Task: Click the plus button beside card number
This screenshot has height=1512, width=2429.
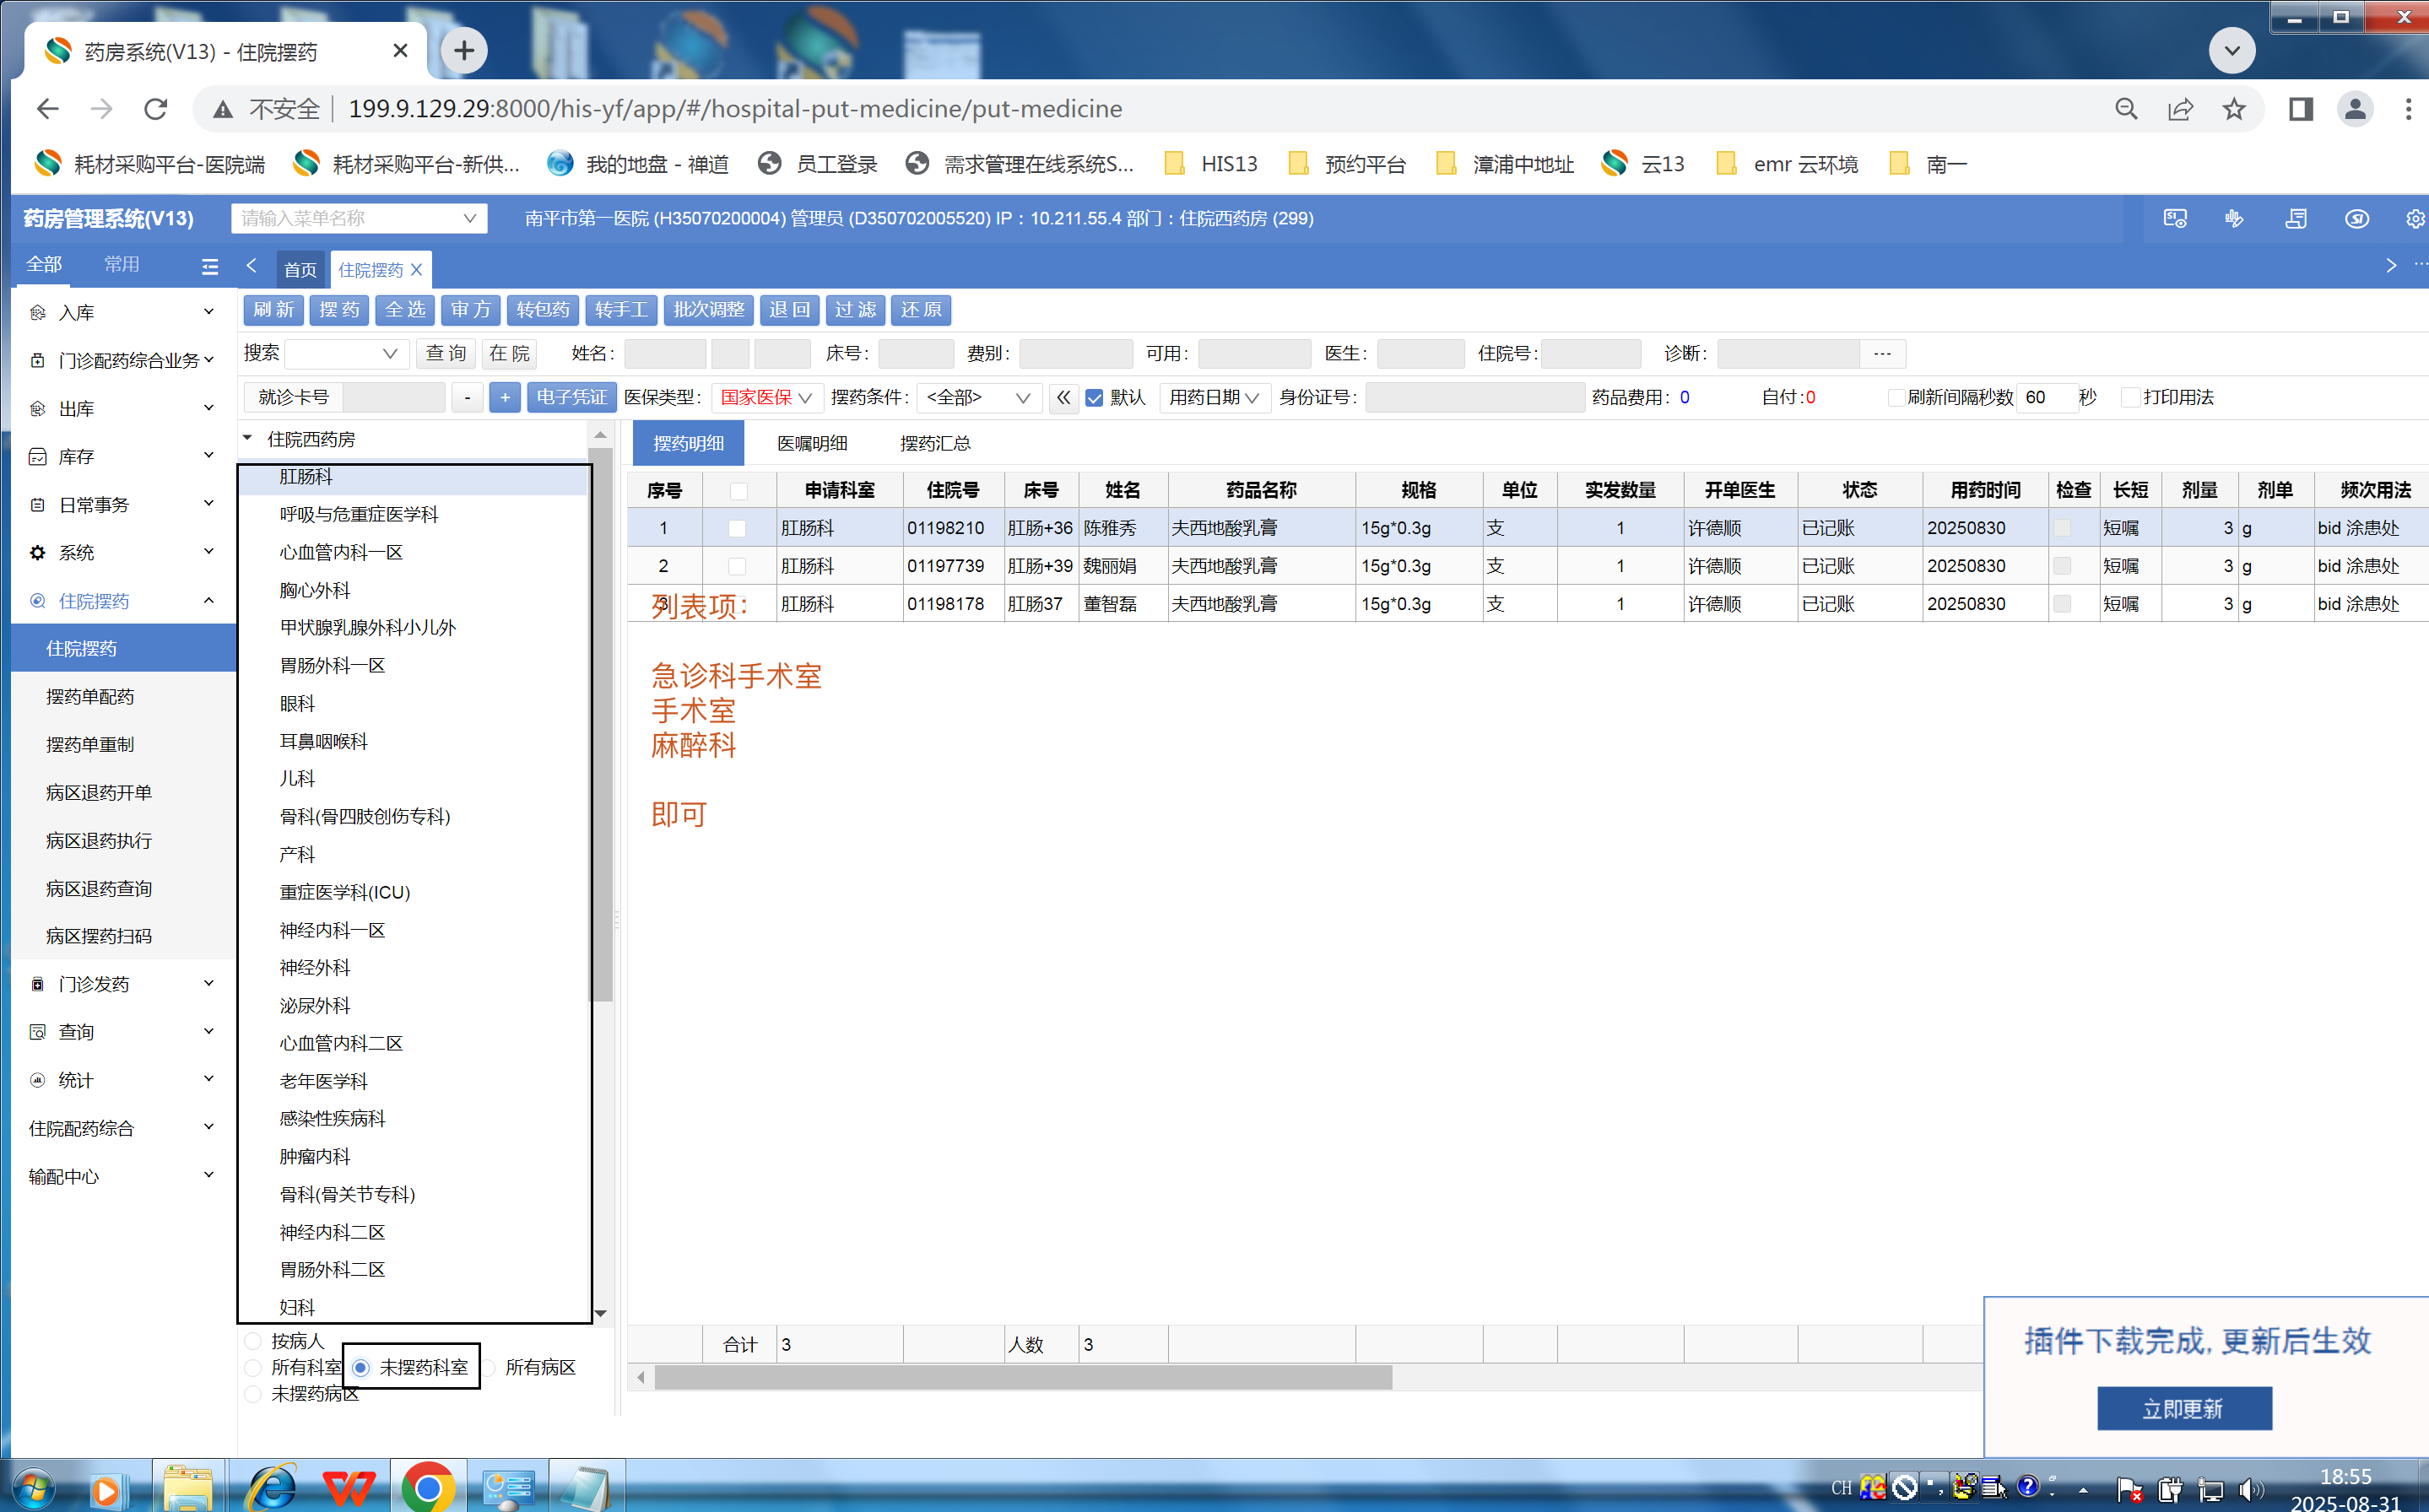Action: coord(505,398)
